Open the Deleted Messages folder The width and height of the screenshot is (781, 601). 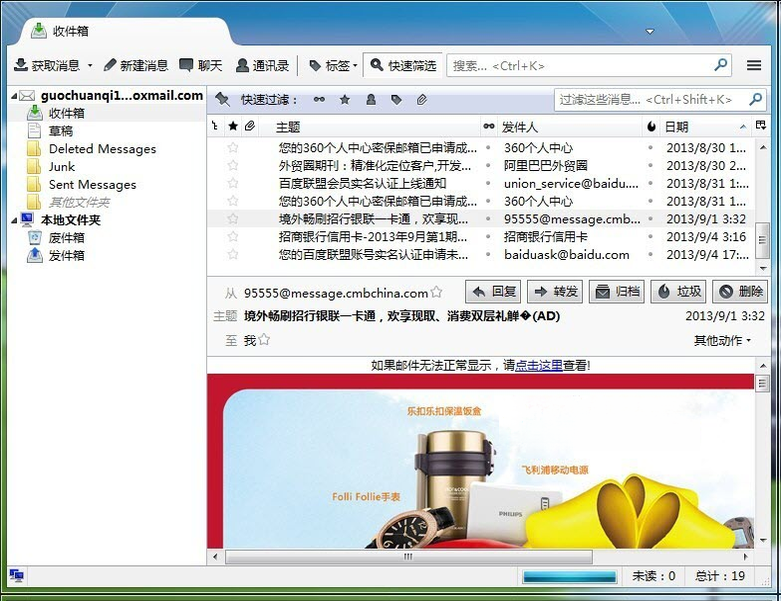coord(102,149)
